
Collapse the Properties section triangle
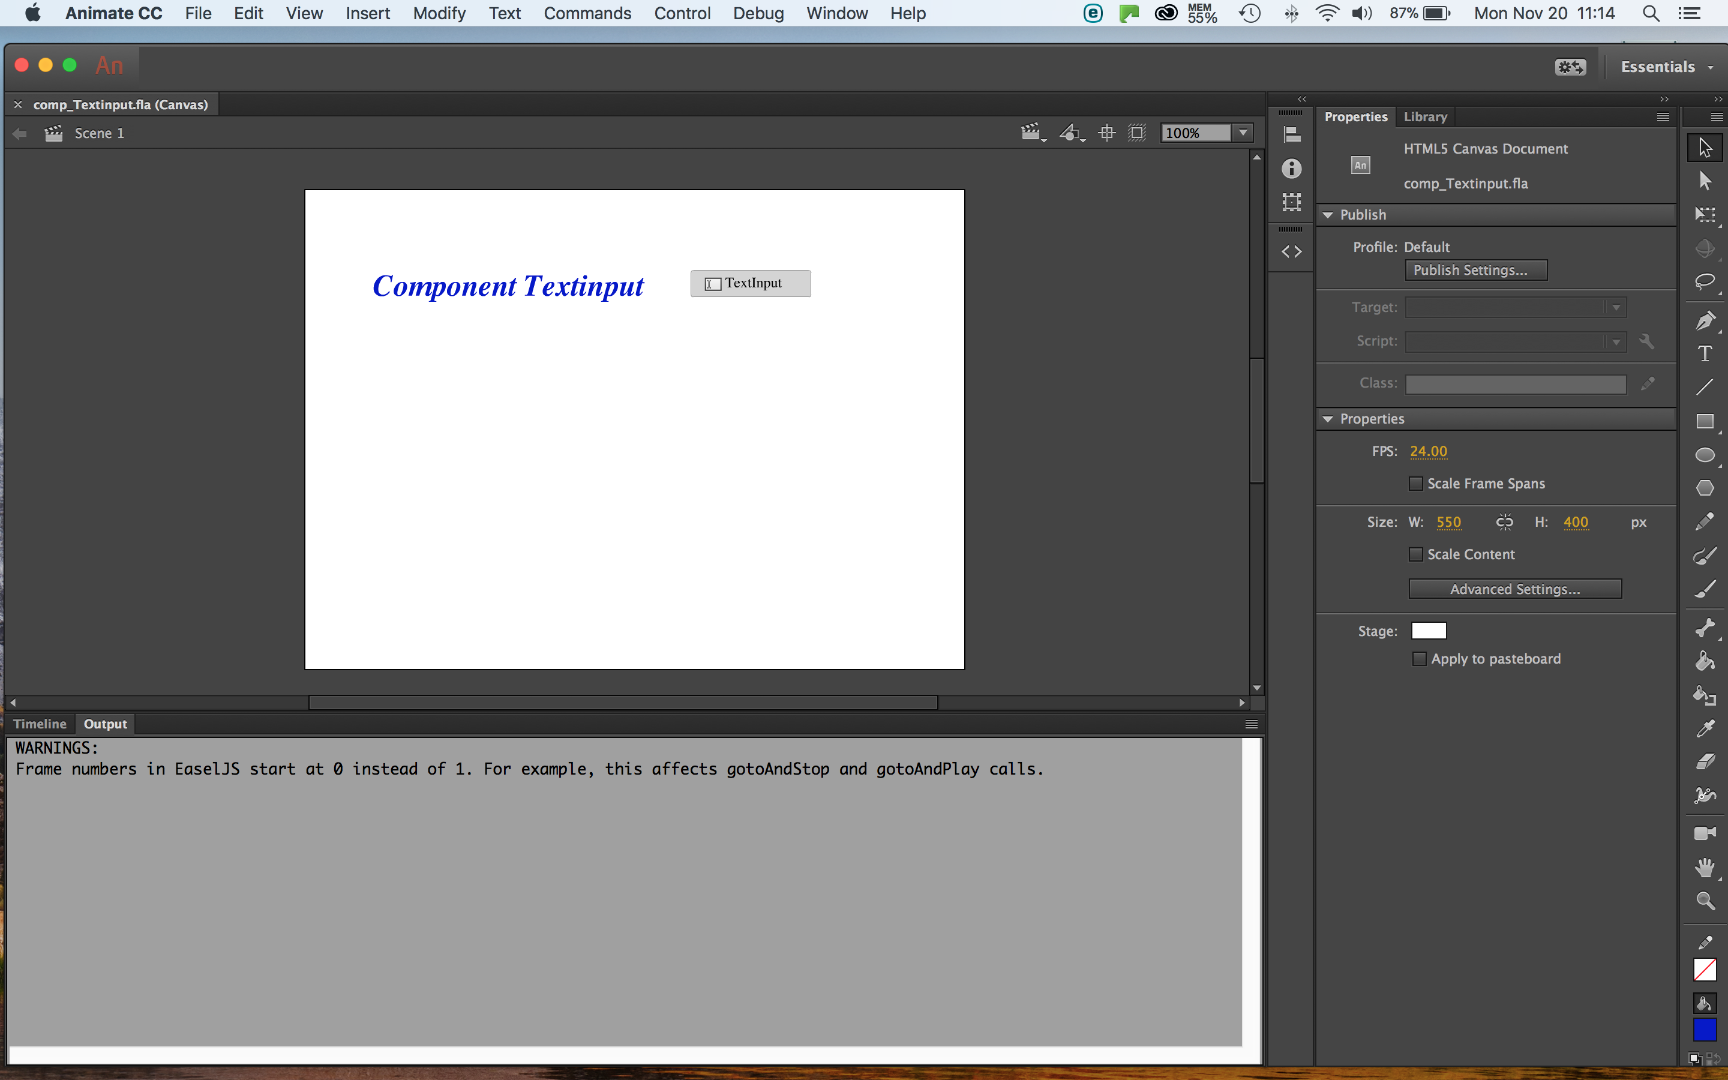[1328, 419]
